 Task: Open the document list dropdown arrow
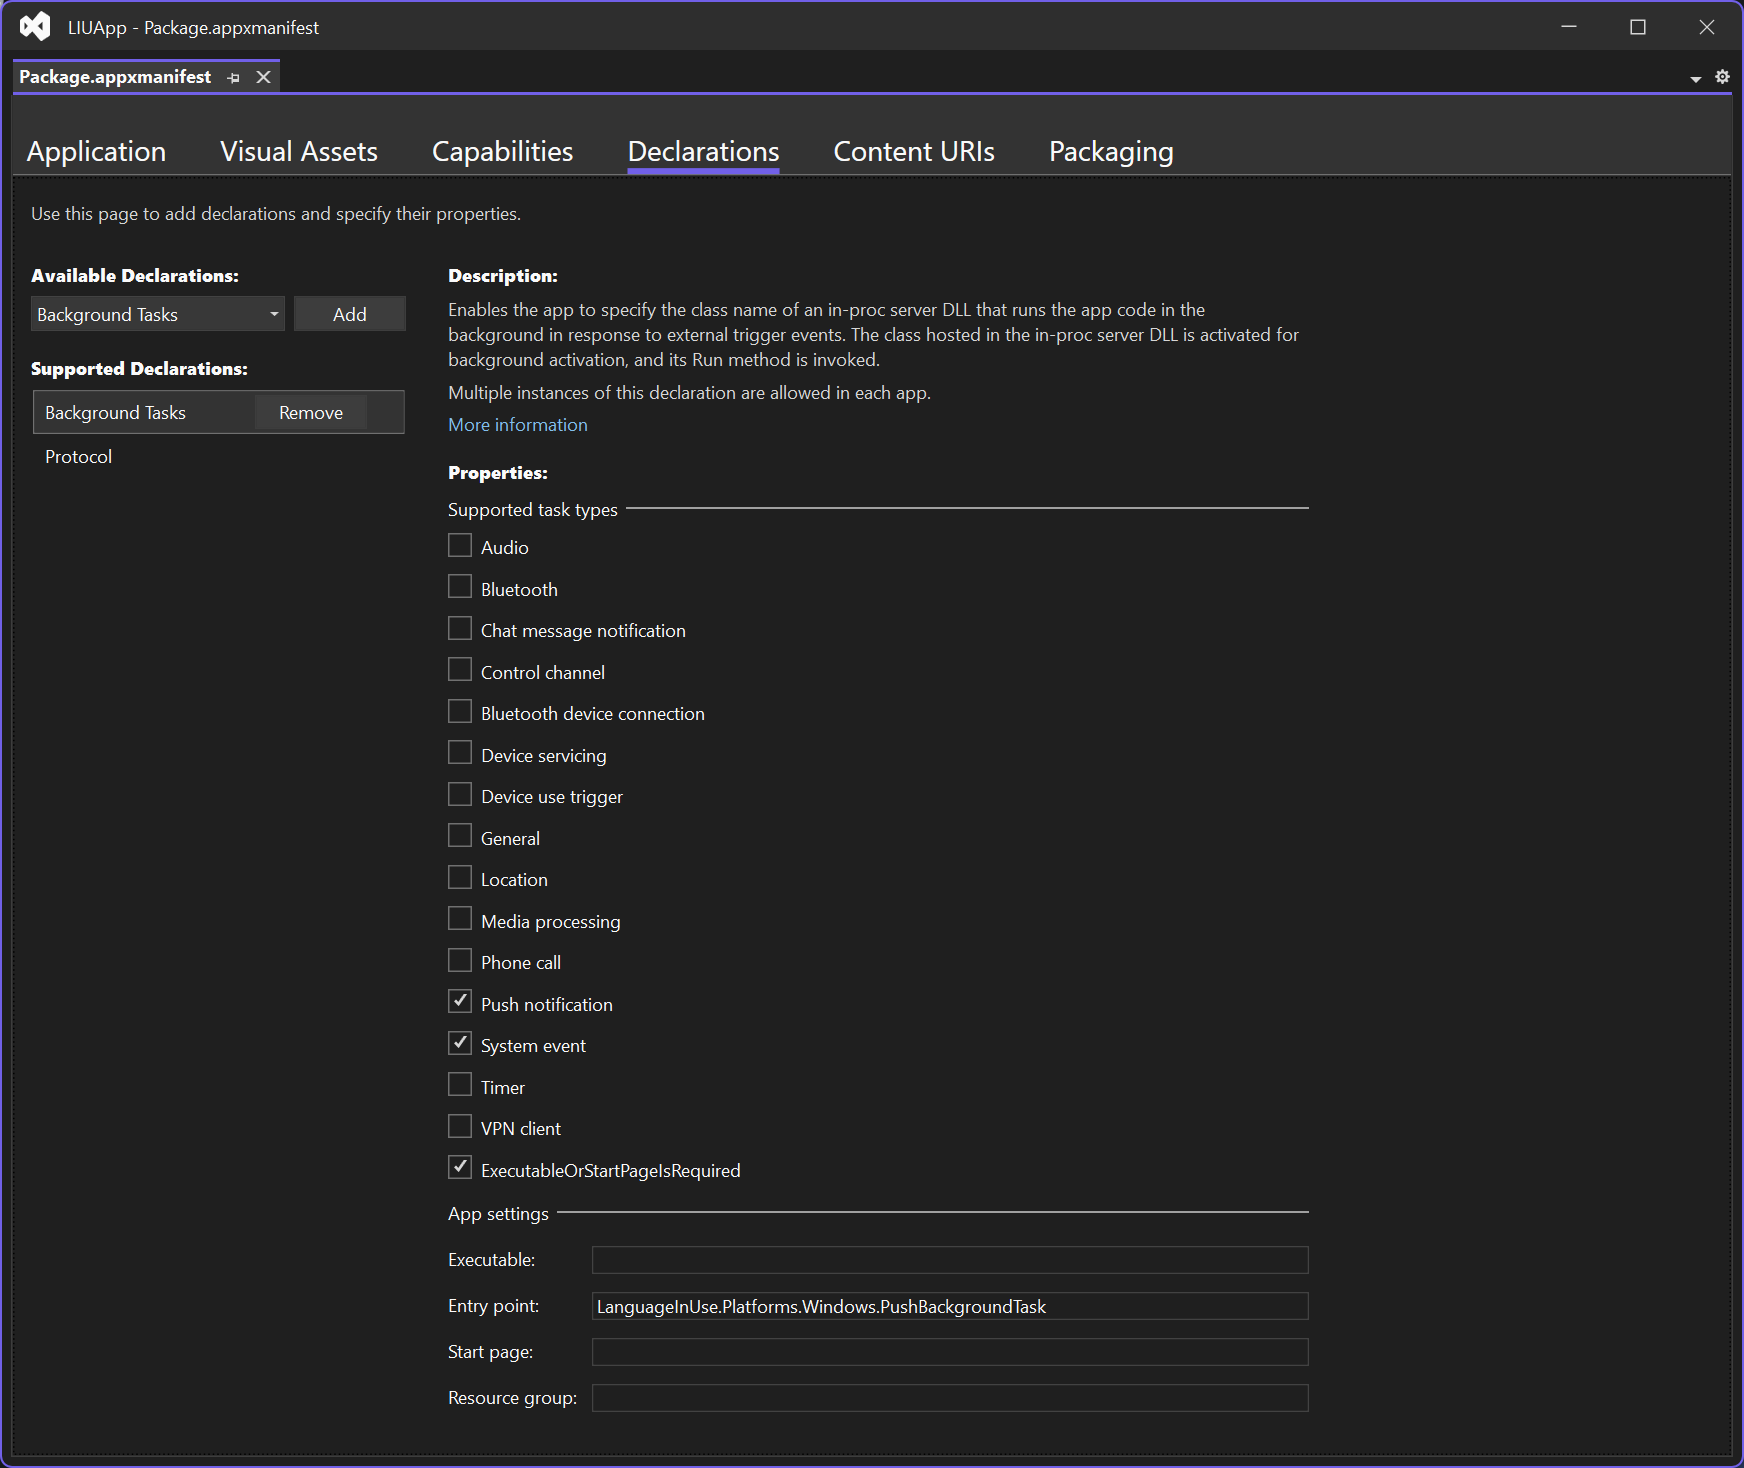coord(1696,79)
